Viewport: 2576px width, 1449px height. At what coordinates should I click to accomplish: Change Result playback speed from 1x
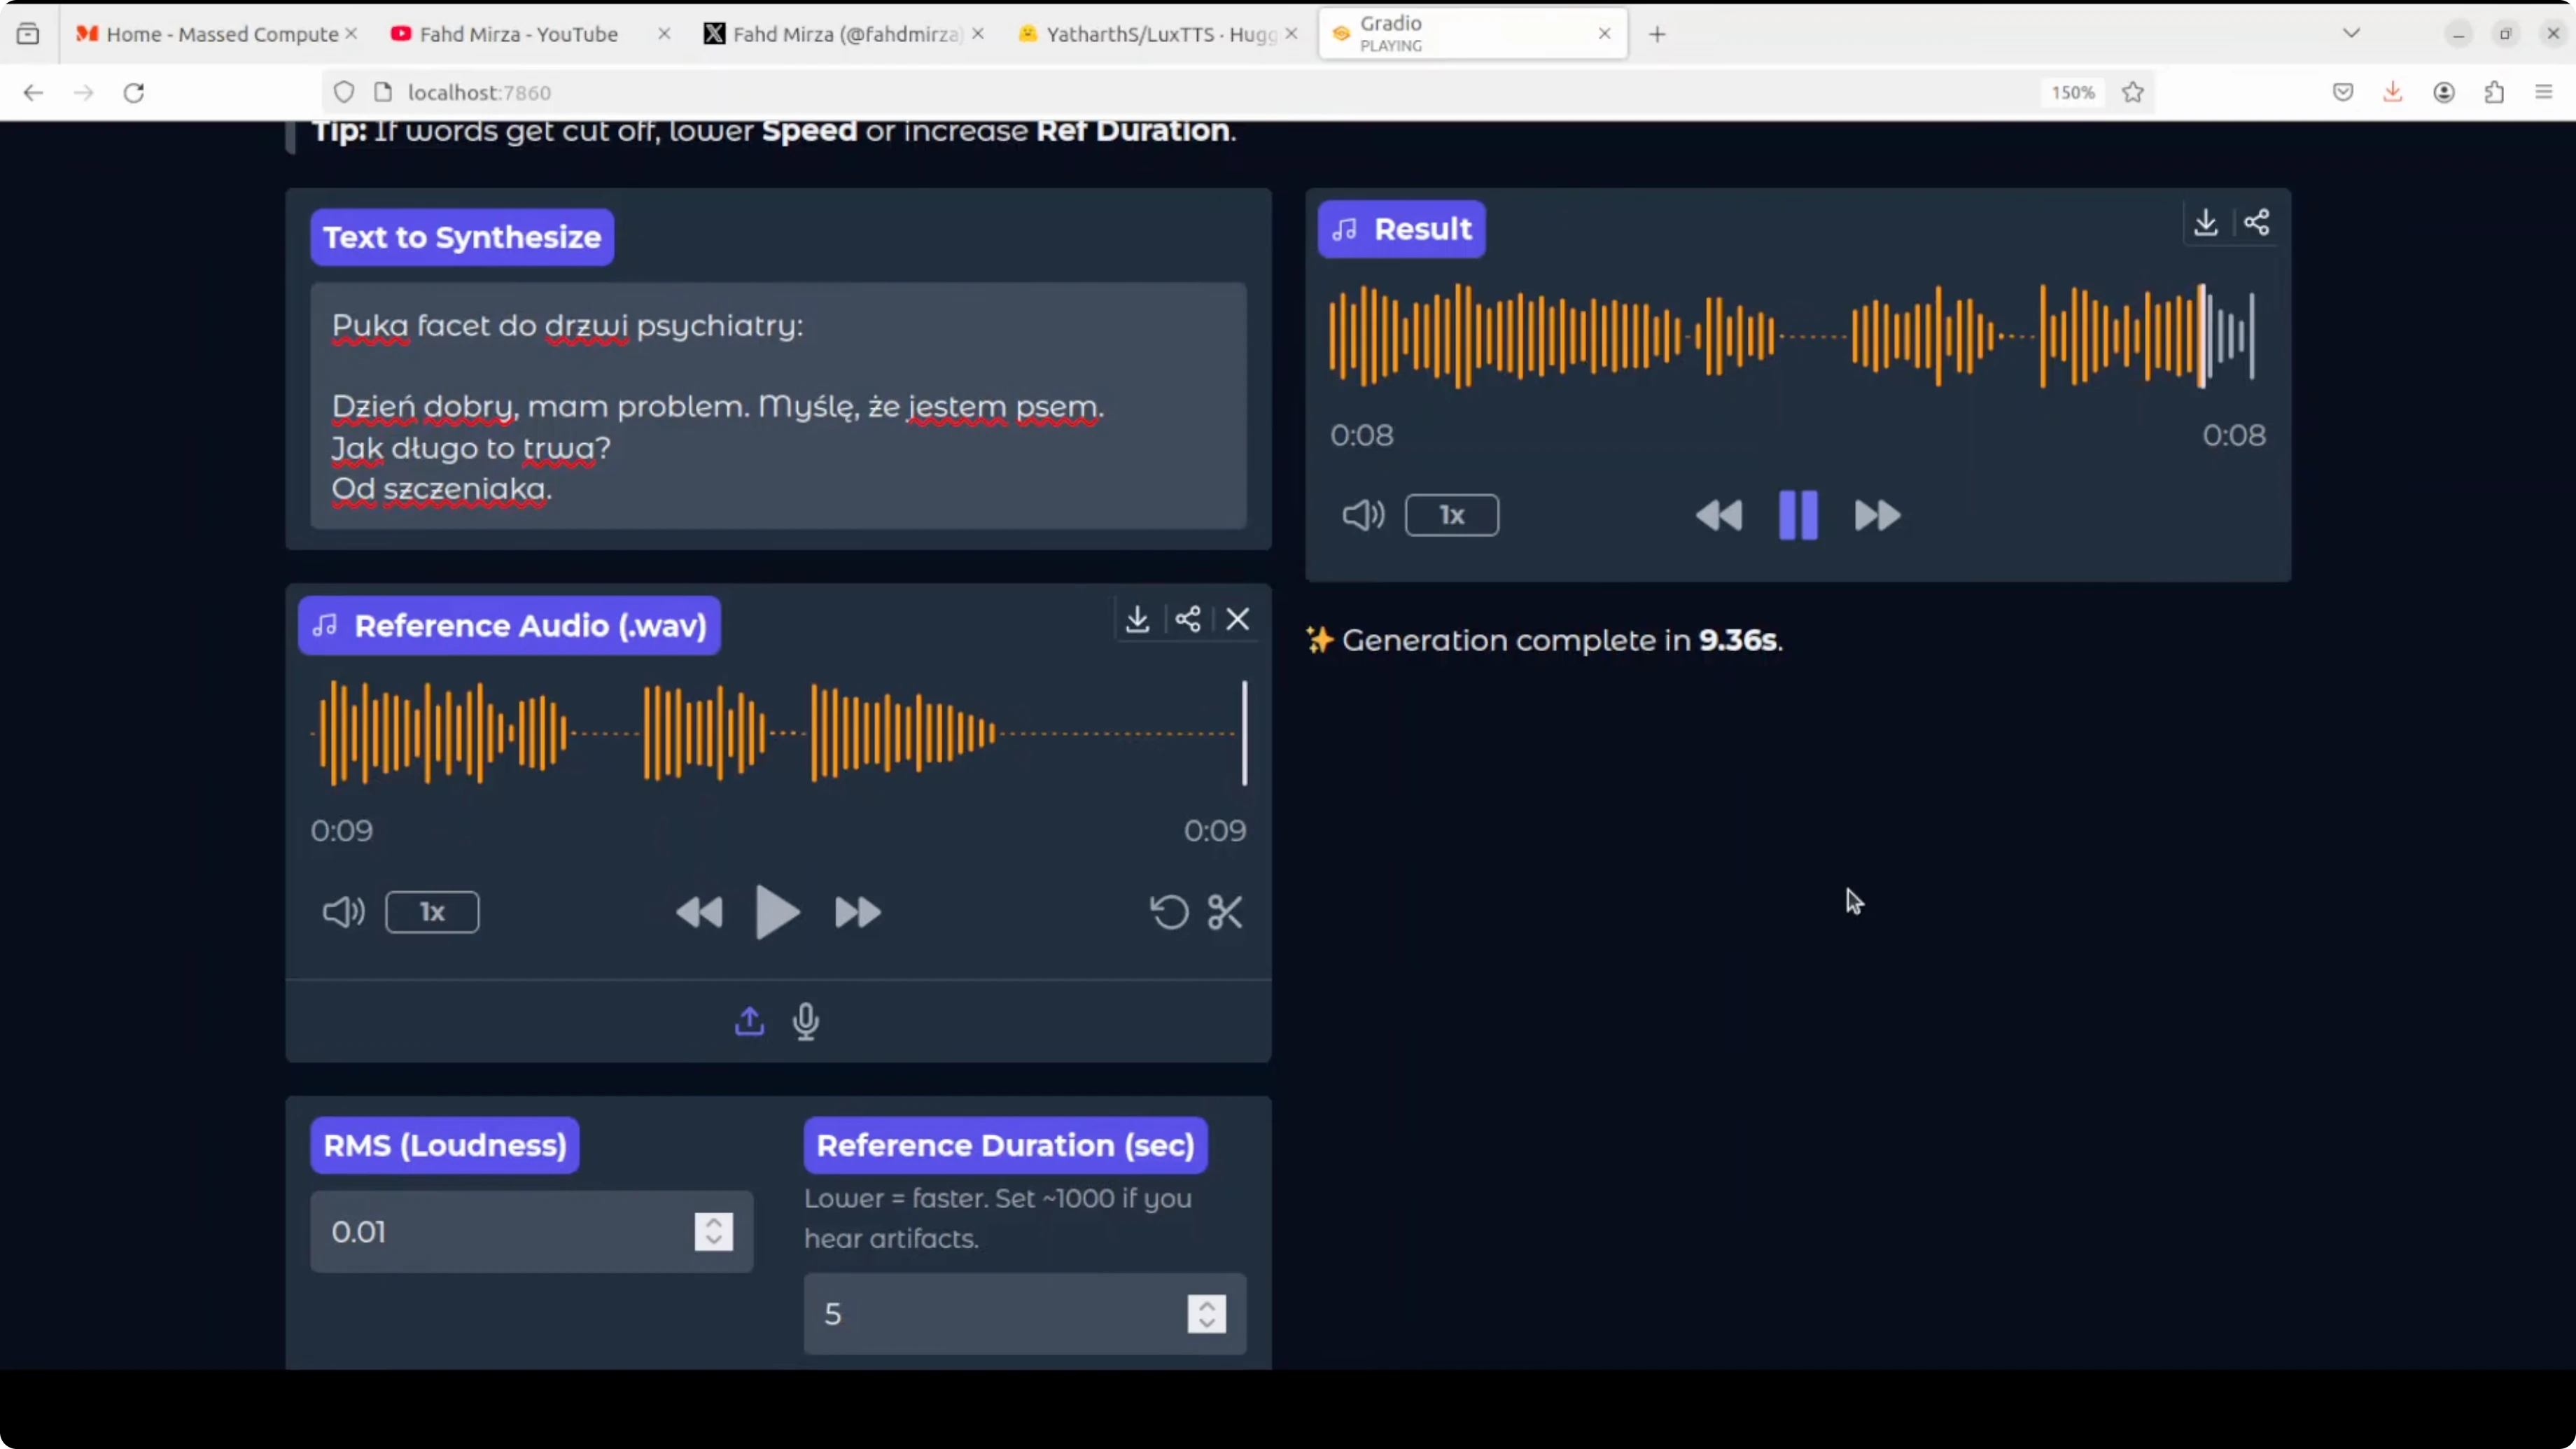point(1451,515)
